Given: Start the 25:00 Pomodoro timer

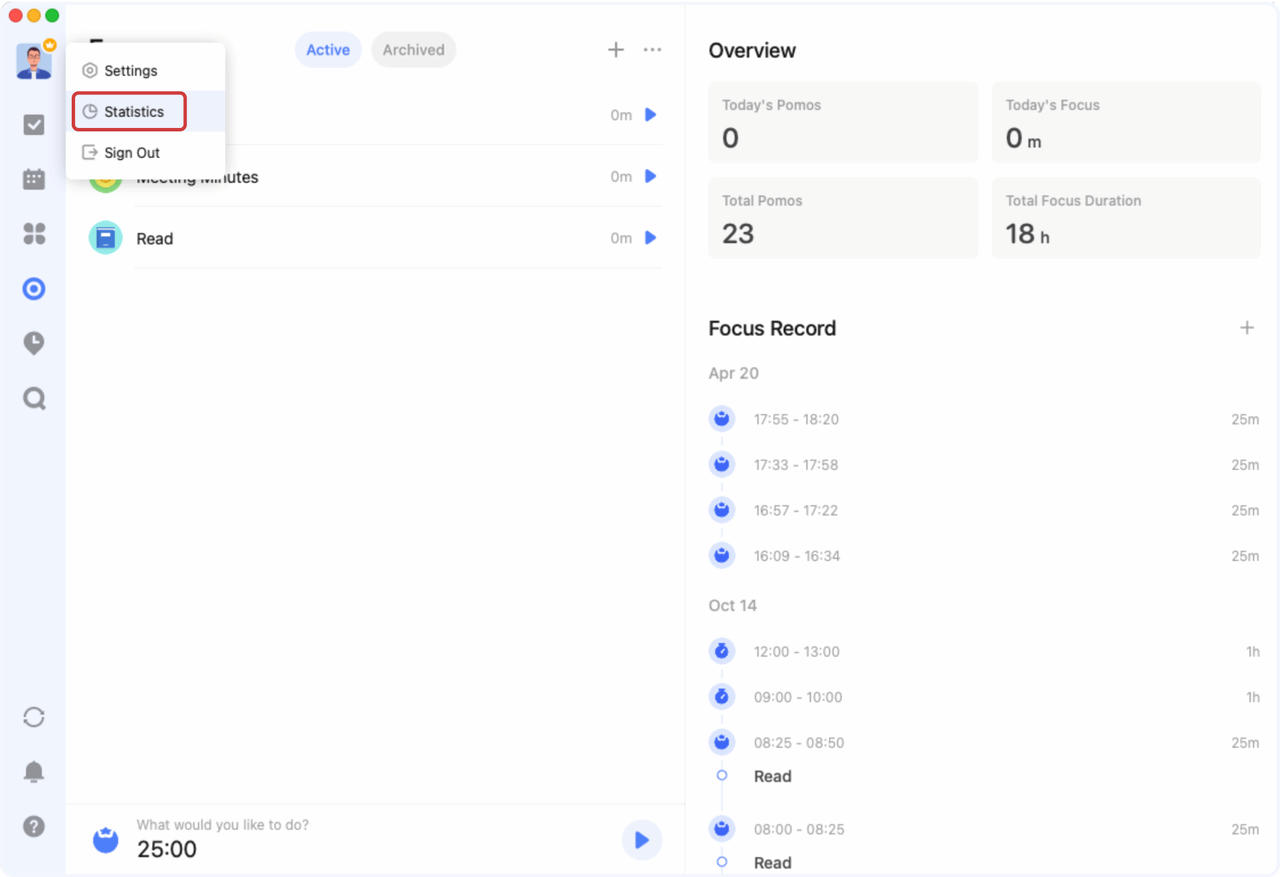Looking at the screenshot, I should pos(641,840).
